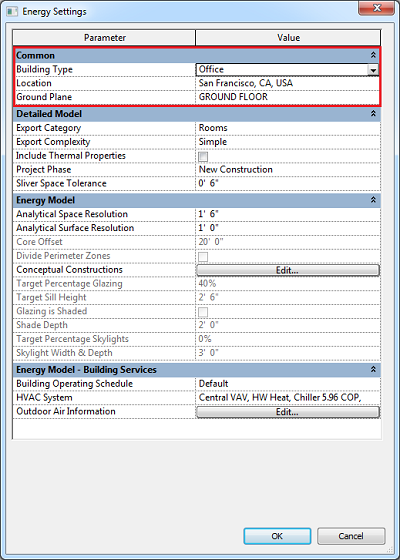Click the Project Phase parameter label
This screenshot has width=400, height=560.
point(44,170)
